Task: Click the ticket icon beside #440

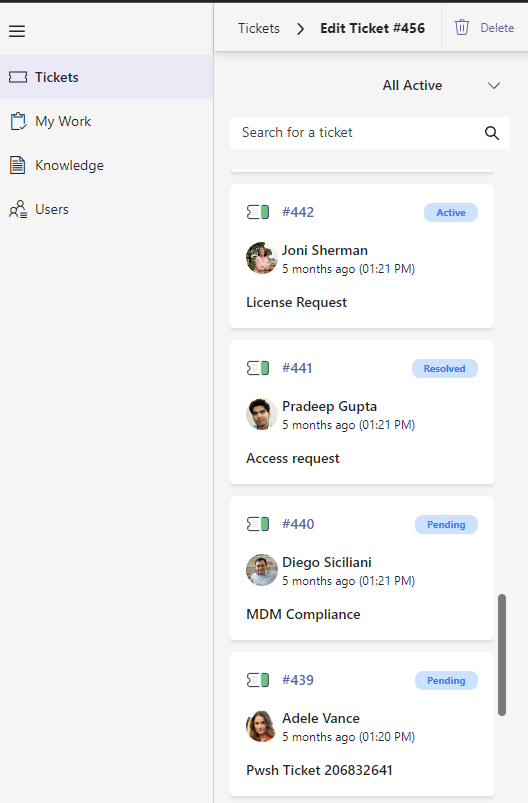Action: point(258,524)
